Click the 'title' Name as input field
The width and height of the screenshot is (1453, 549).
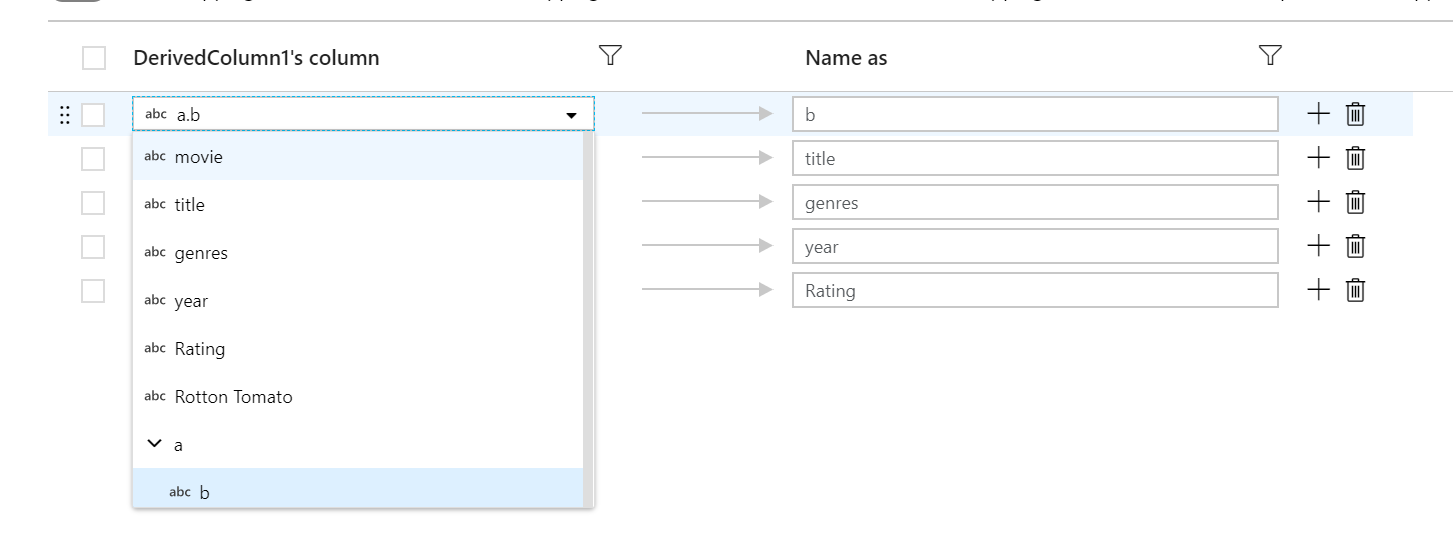(x=1035, y=158)
